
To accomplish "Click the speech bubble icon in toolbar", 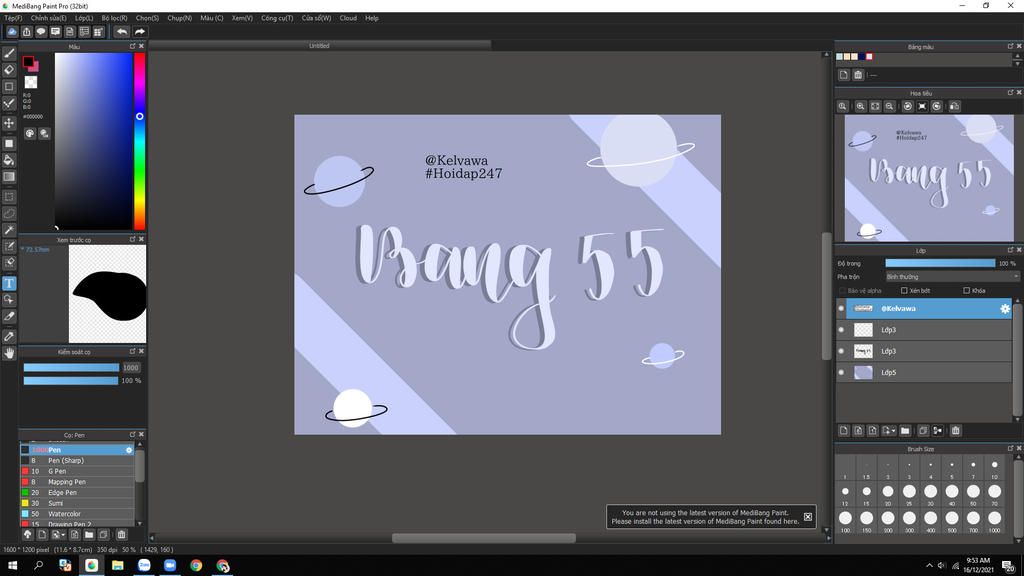I will [x=41, y=31].
